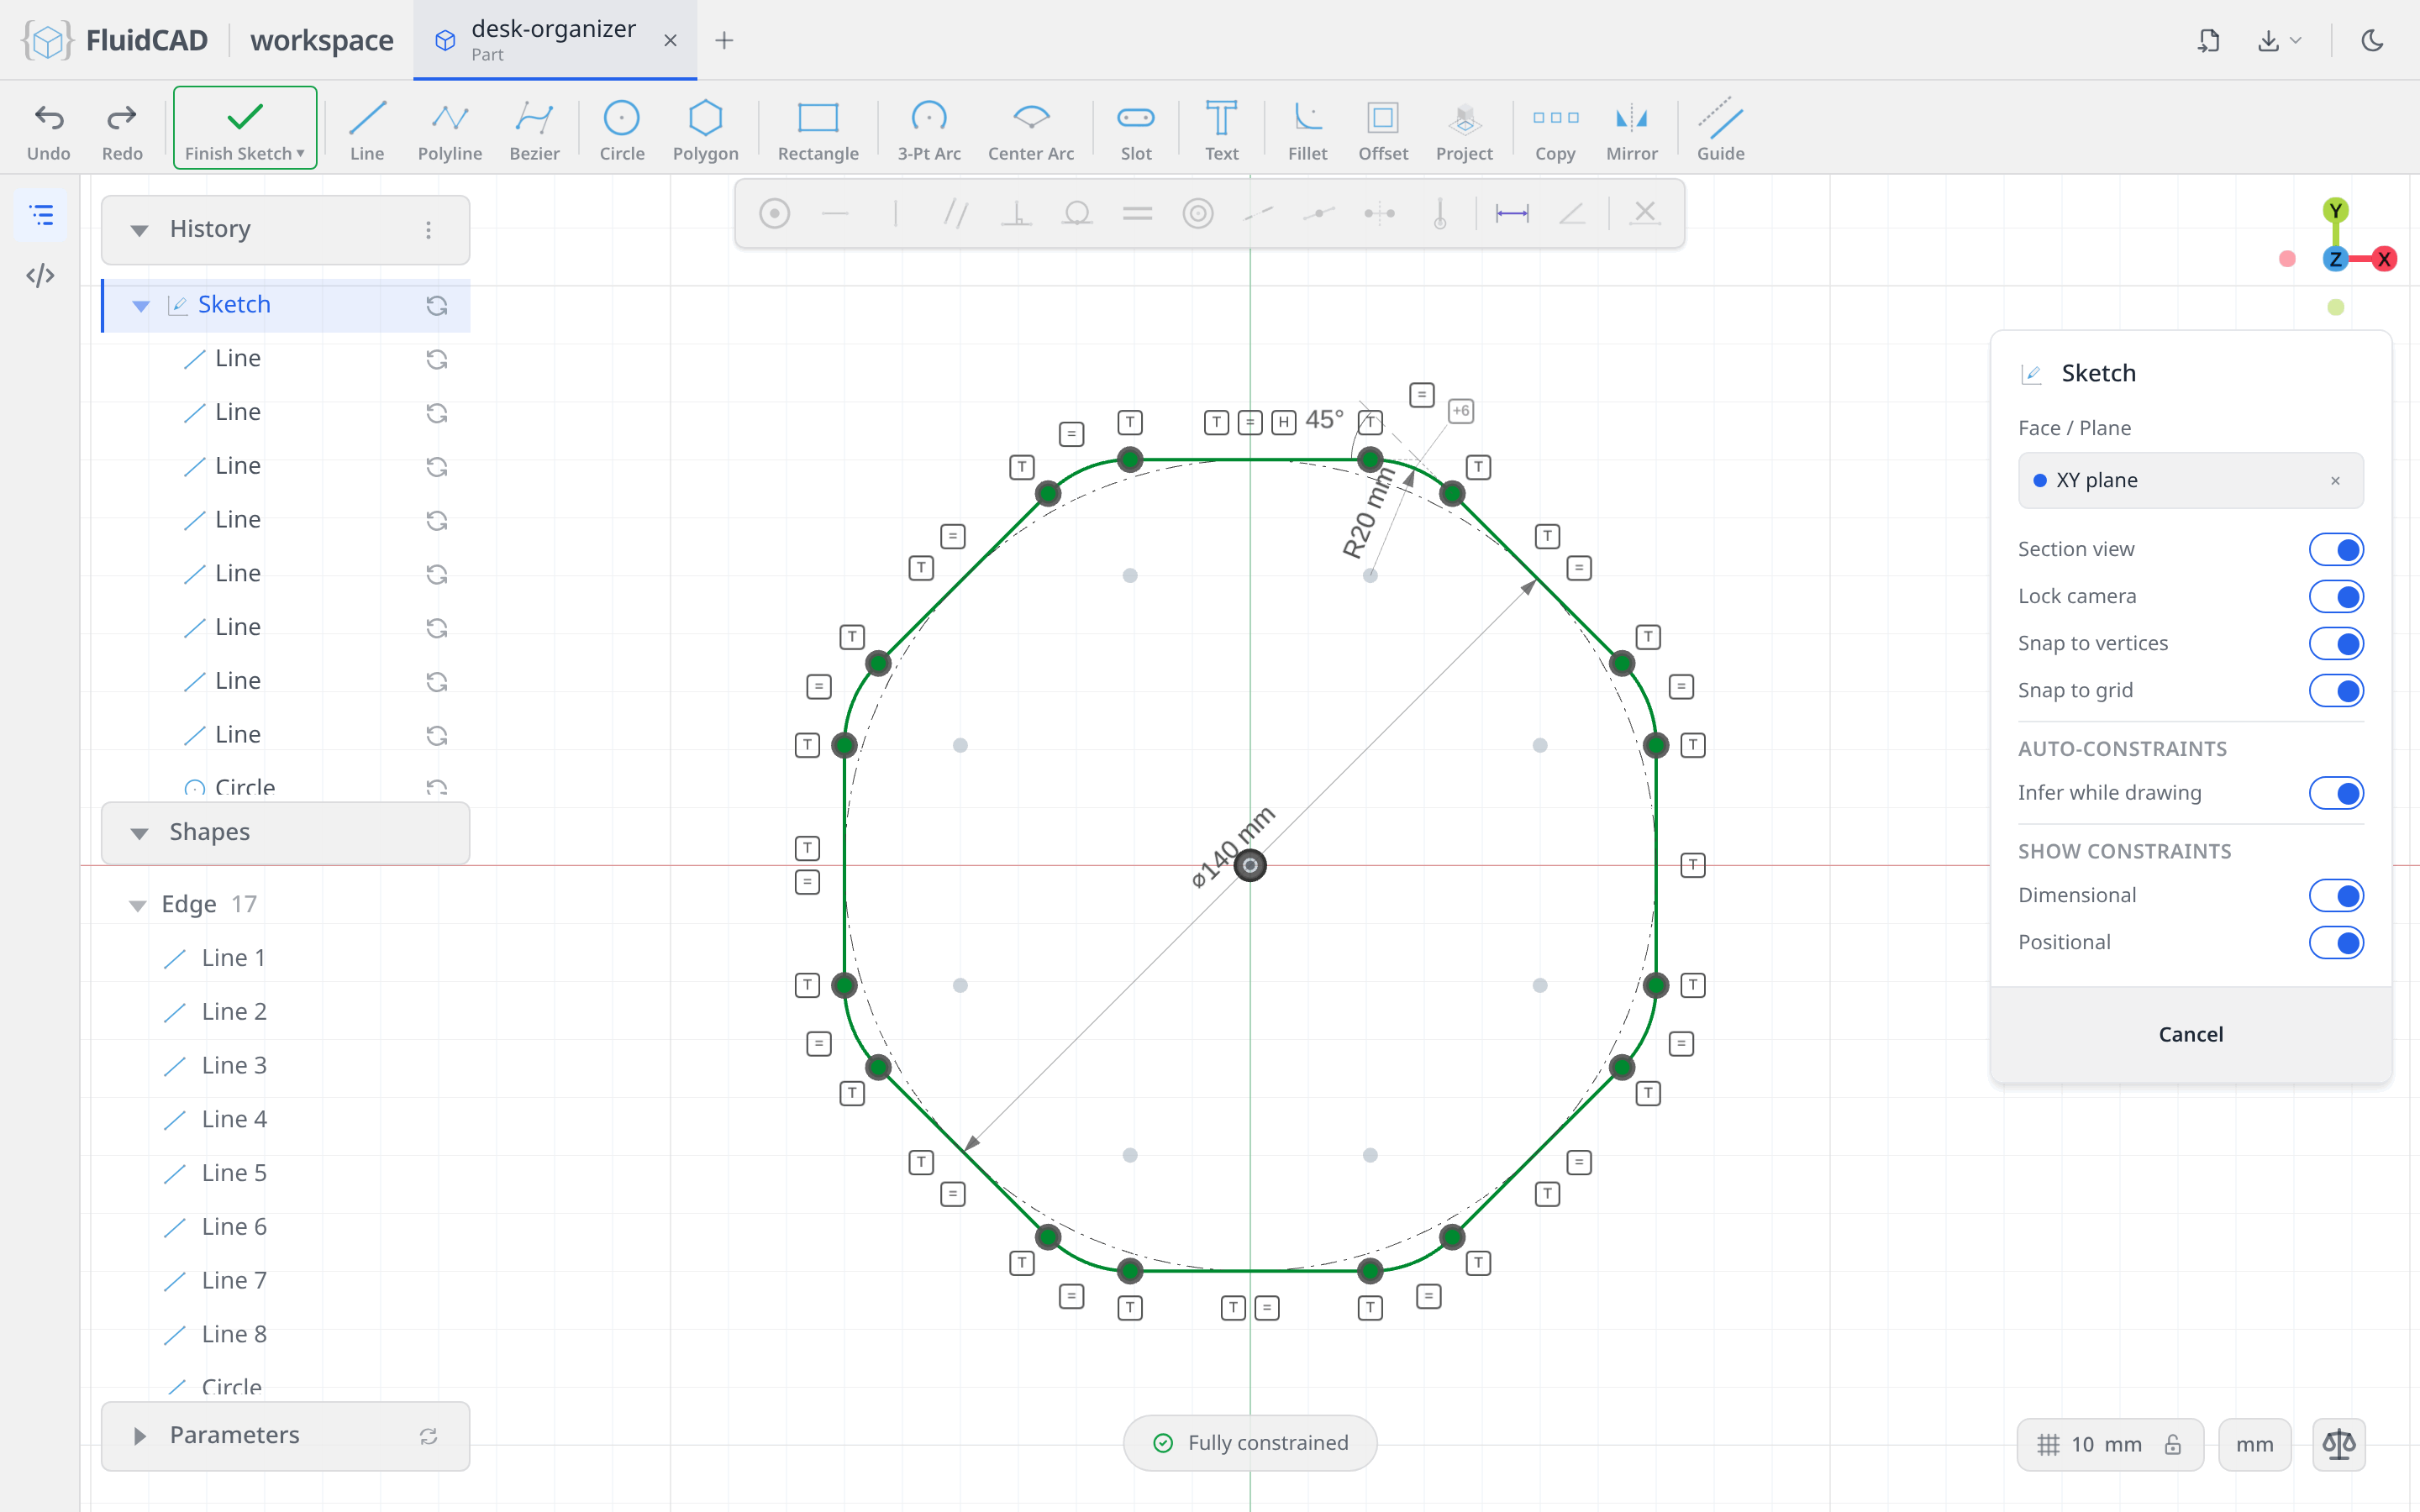Apply the coincident constraint
This screenshot has width=2420, height=1512.
(x=774, y=213)
